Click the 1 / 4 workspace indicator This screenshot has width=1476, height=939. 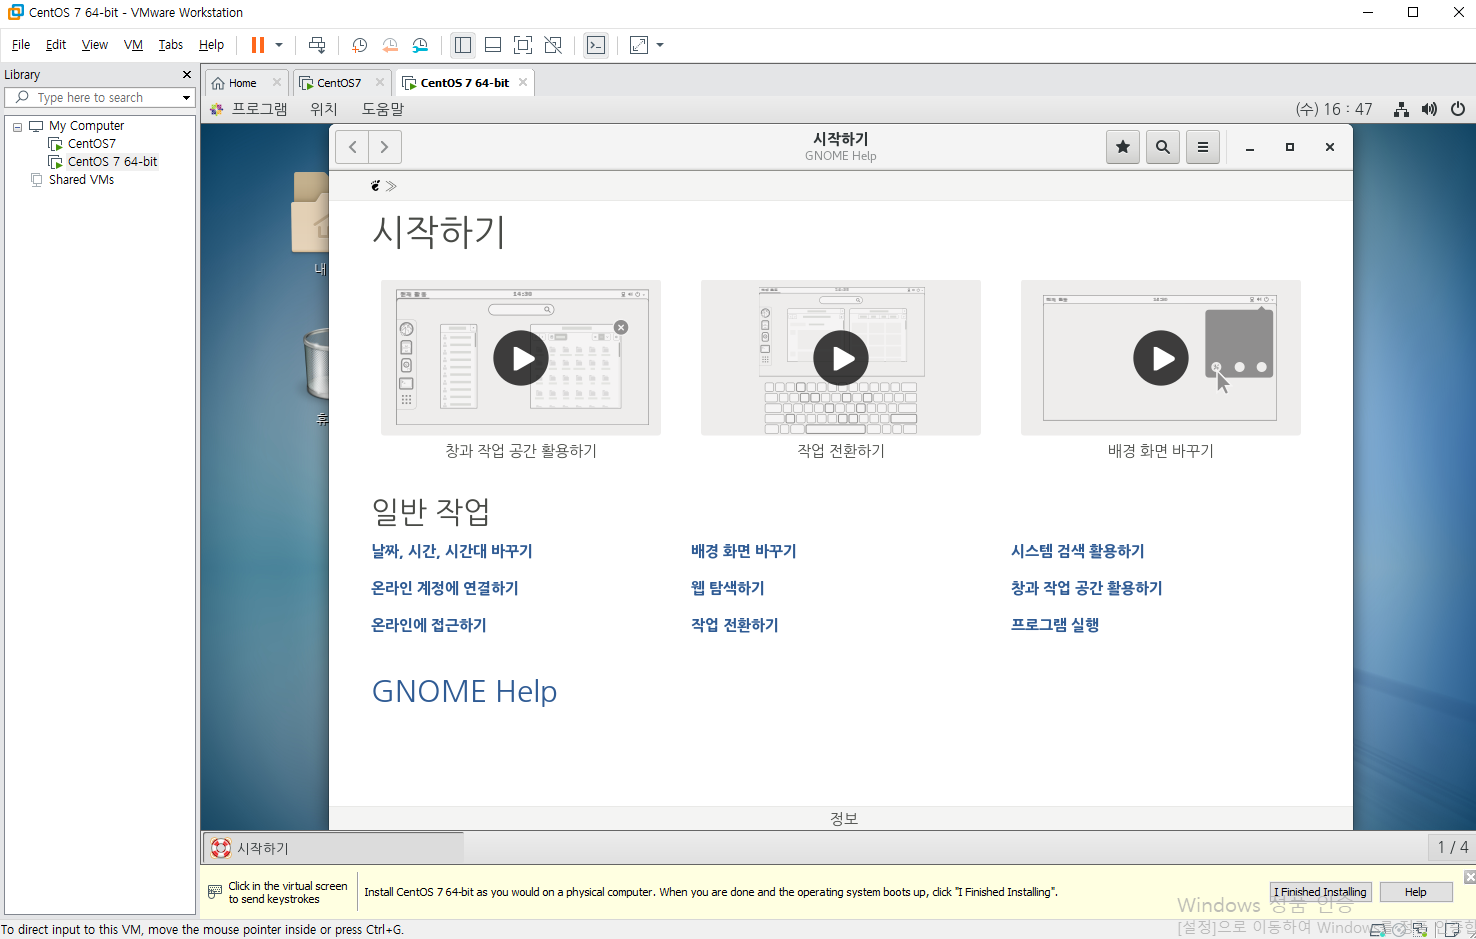point(1452,847)
